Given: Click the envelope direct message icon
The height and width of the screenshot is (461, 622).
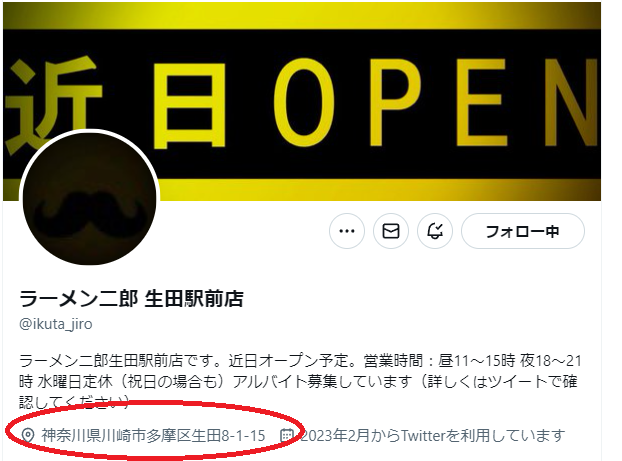Looking at the screenshot, I should click(391, 231).
